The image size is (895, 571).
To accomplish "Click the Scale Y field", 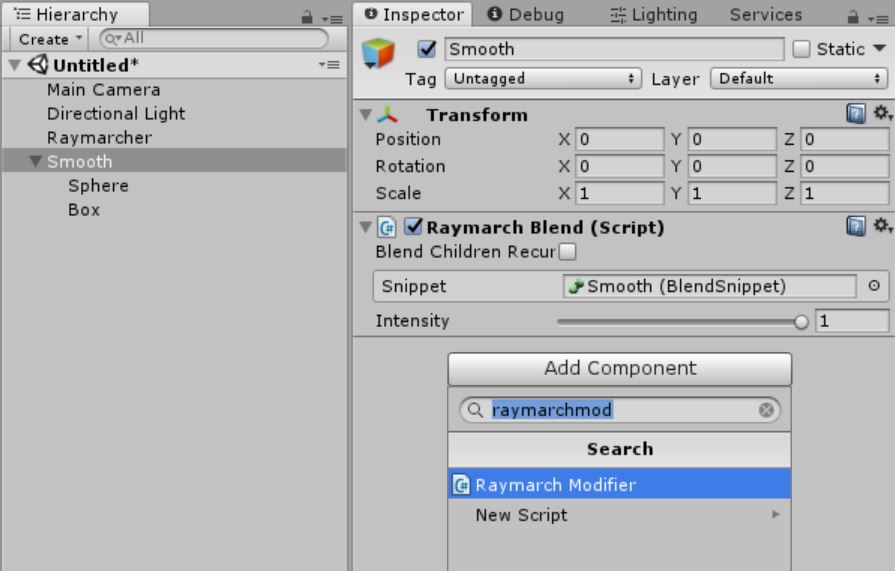I will (732, 193).
